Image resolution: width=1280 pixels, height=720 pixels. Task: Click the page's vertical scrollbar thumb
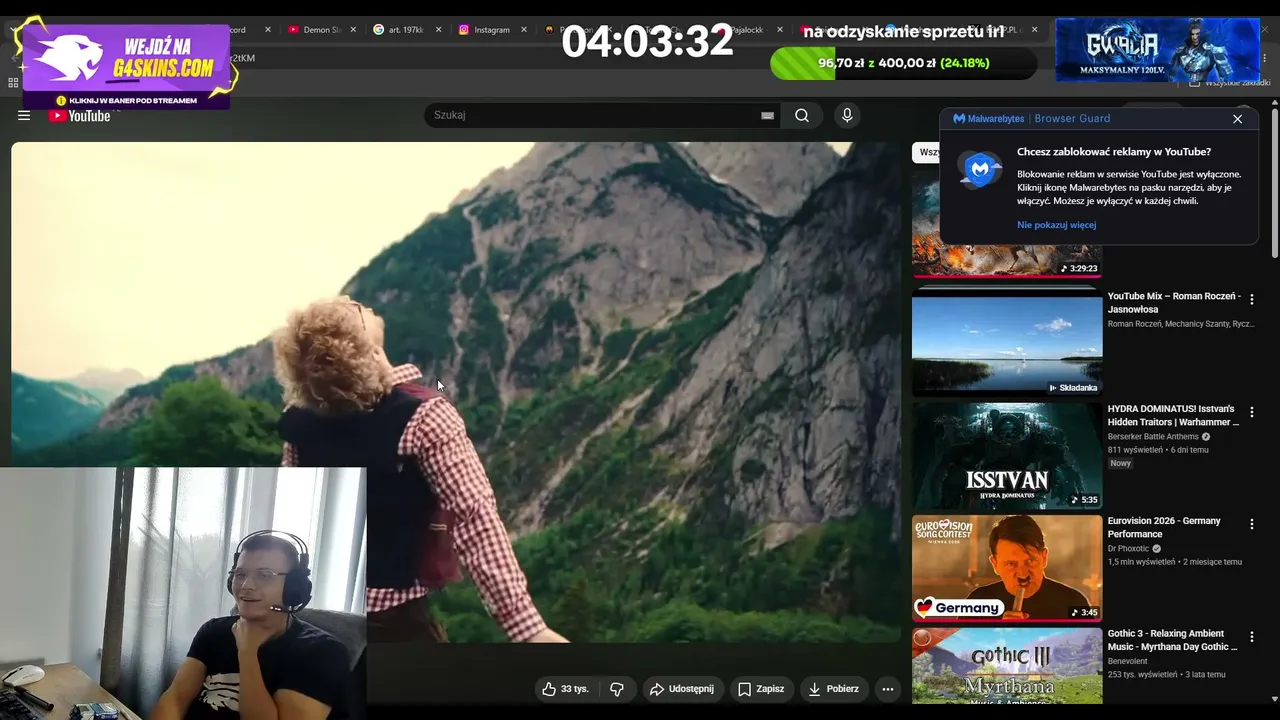(1274, 182)
